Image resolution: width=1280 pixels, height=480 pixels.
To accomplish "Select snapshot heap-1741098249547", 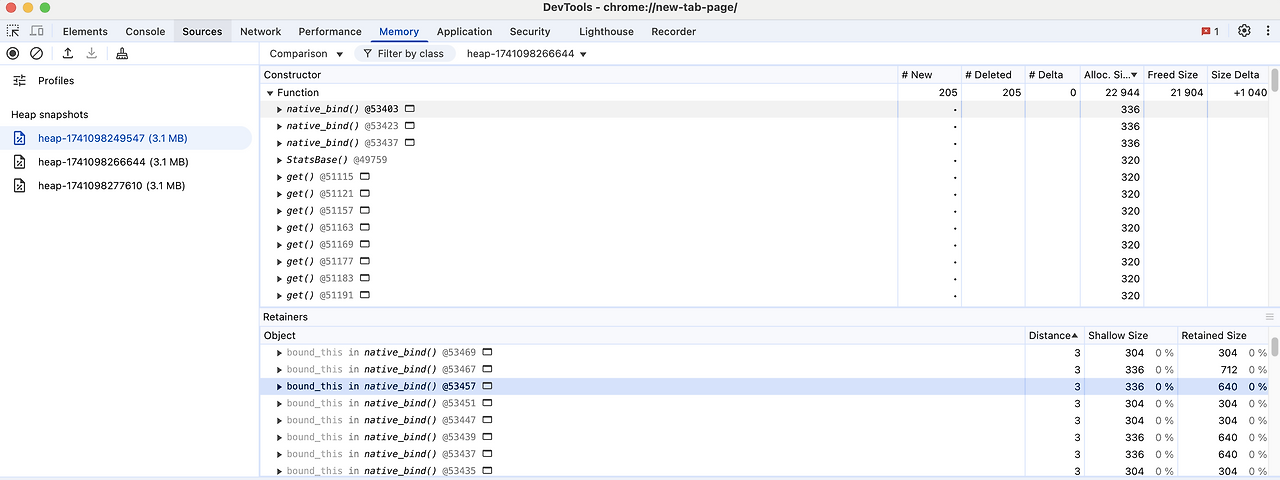I will pos(126,138).
